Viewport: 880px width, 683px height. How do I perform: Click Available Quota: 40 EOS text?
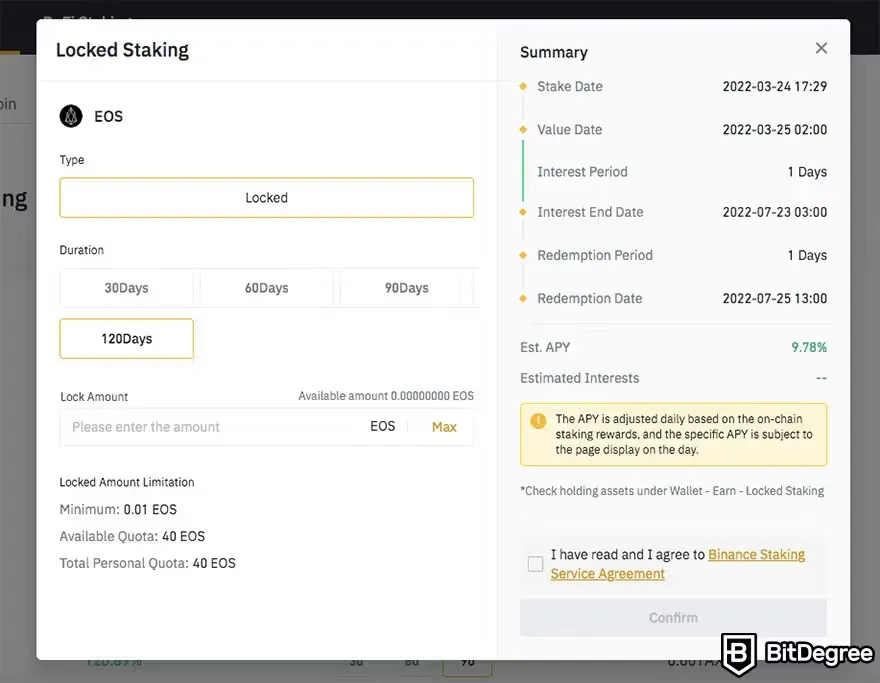click(x=132, y=537)
